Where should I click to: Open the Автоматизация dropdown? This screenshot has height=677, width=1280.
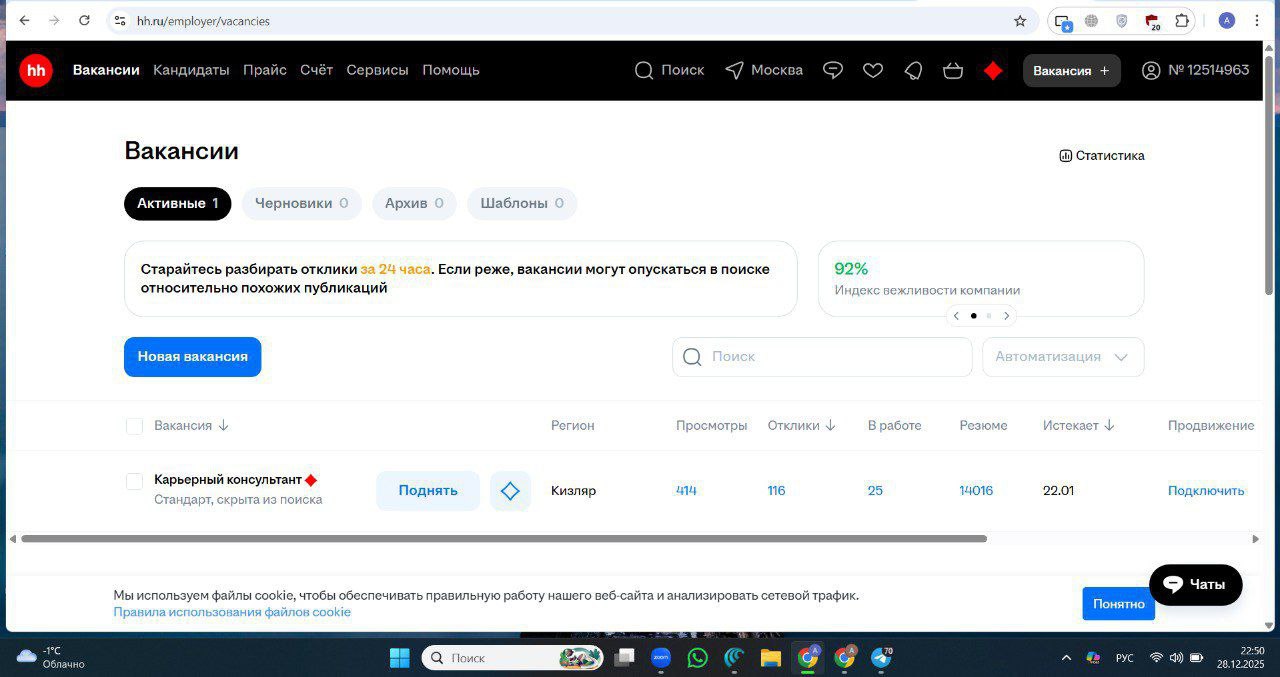[1063, 356]
